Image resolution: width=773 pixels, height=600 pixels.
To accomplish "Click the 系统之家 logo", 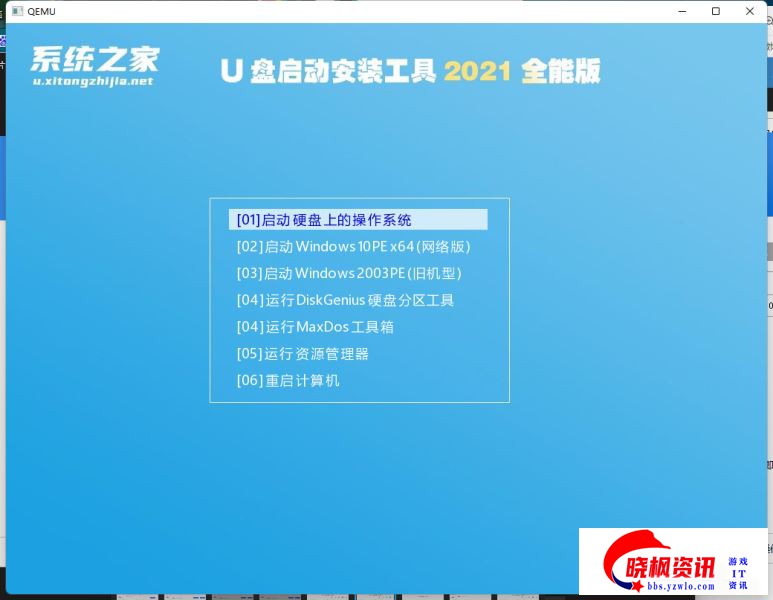I will tap(95, 58).
